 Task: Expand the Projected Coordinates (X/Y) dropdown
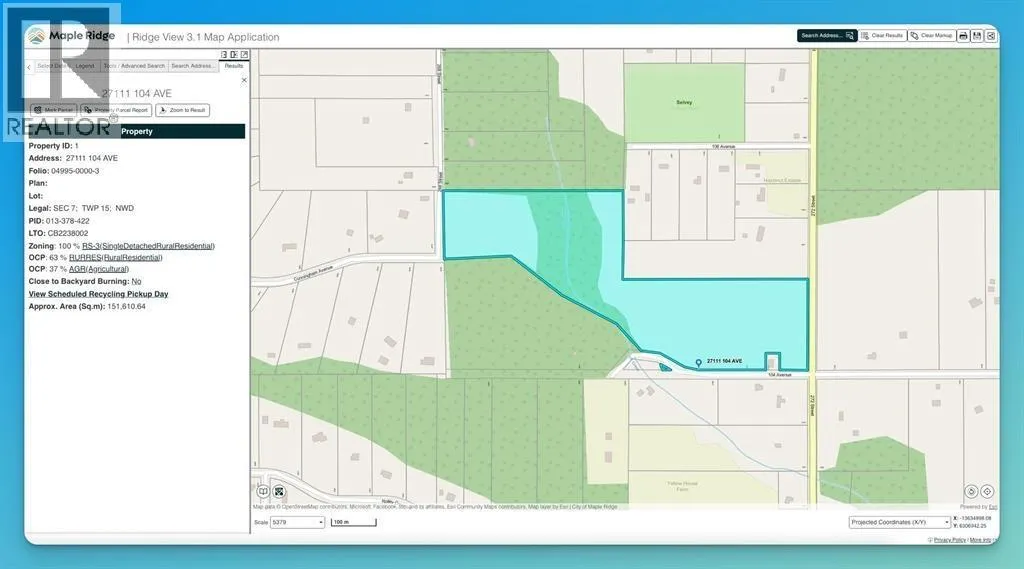899,522
